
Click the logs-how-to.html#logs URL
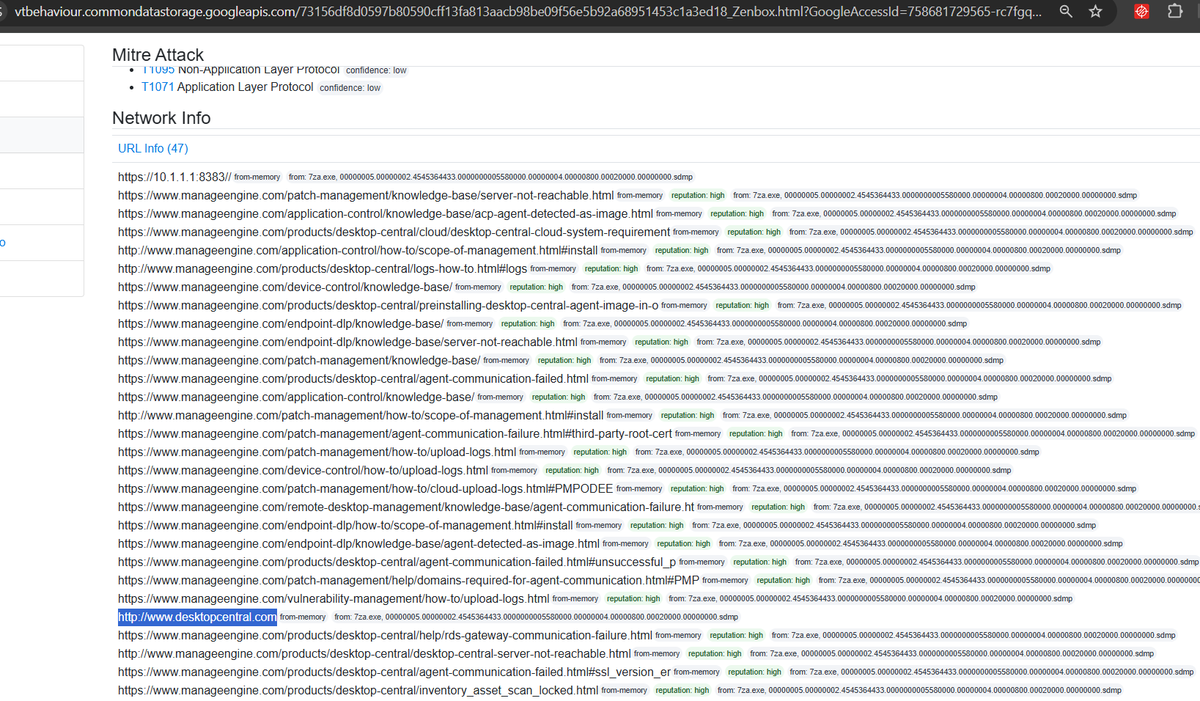[322, 269]
